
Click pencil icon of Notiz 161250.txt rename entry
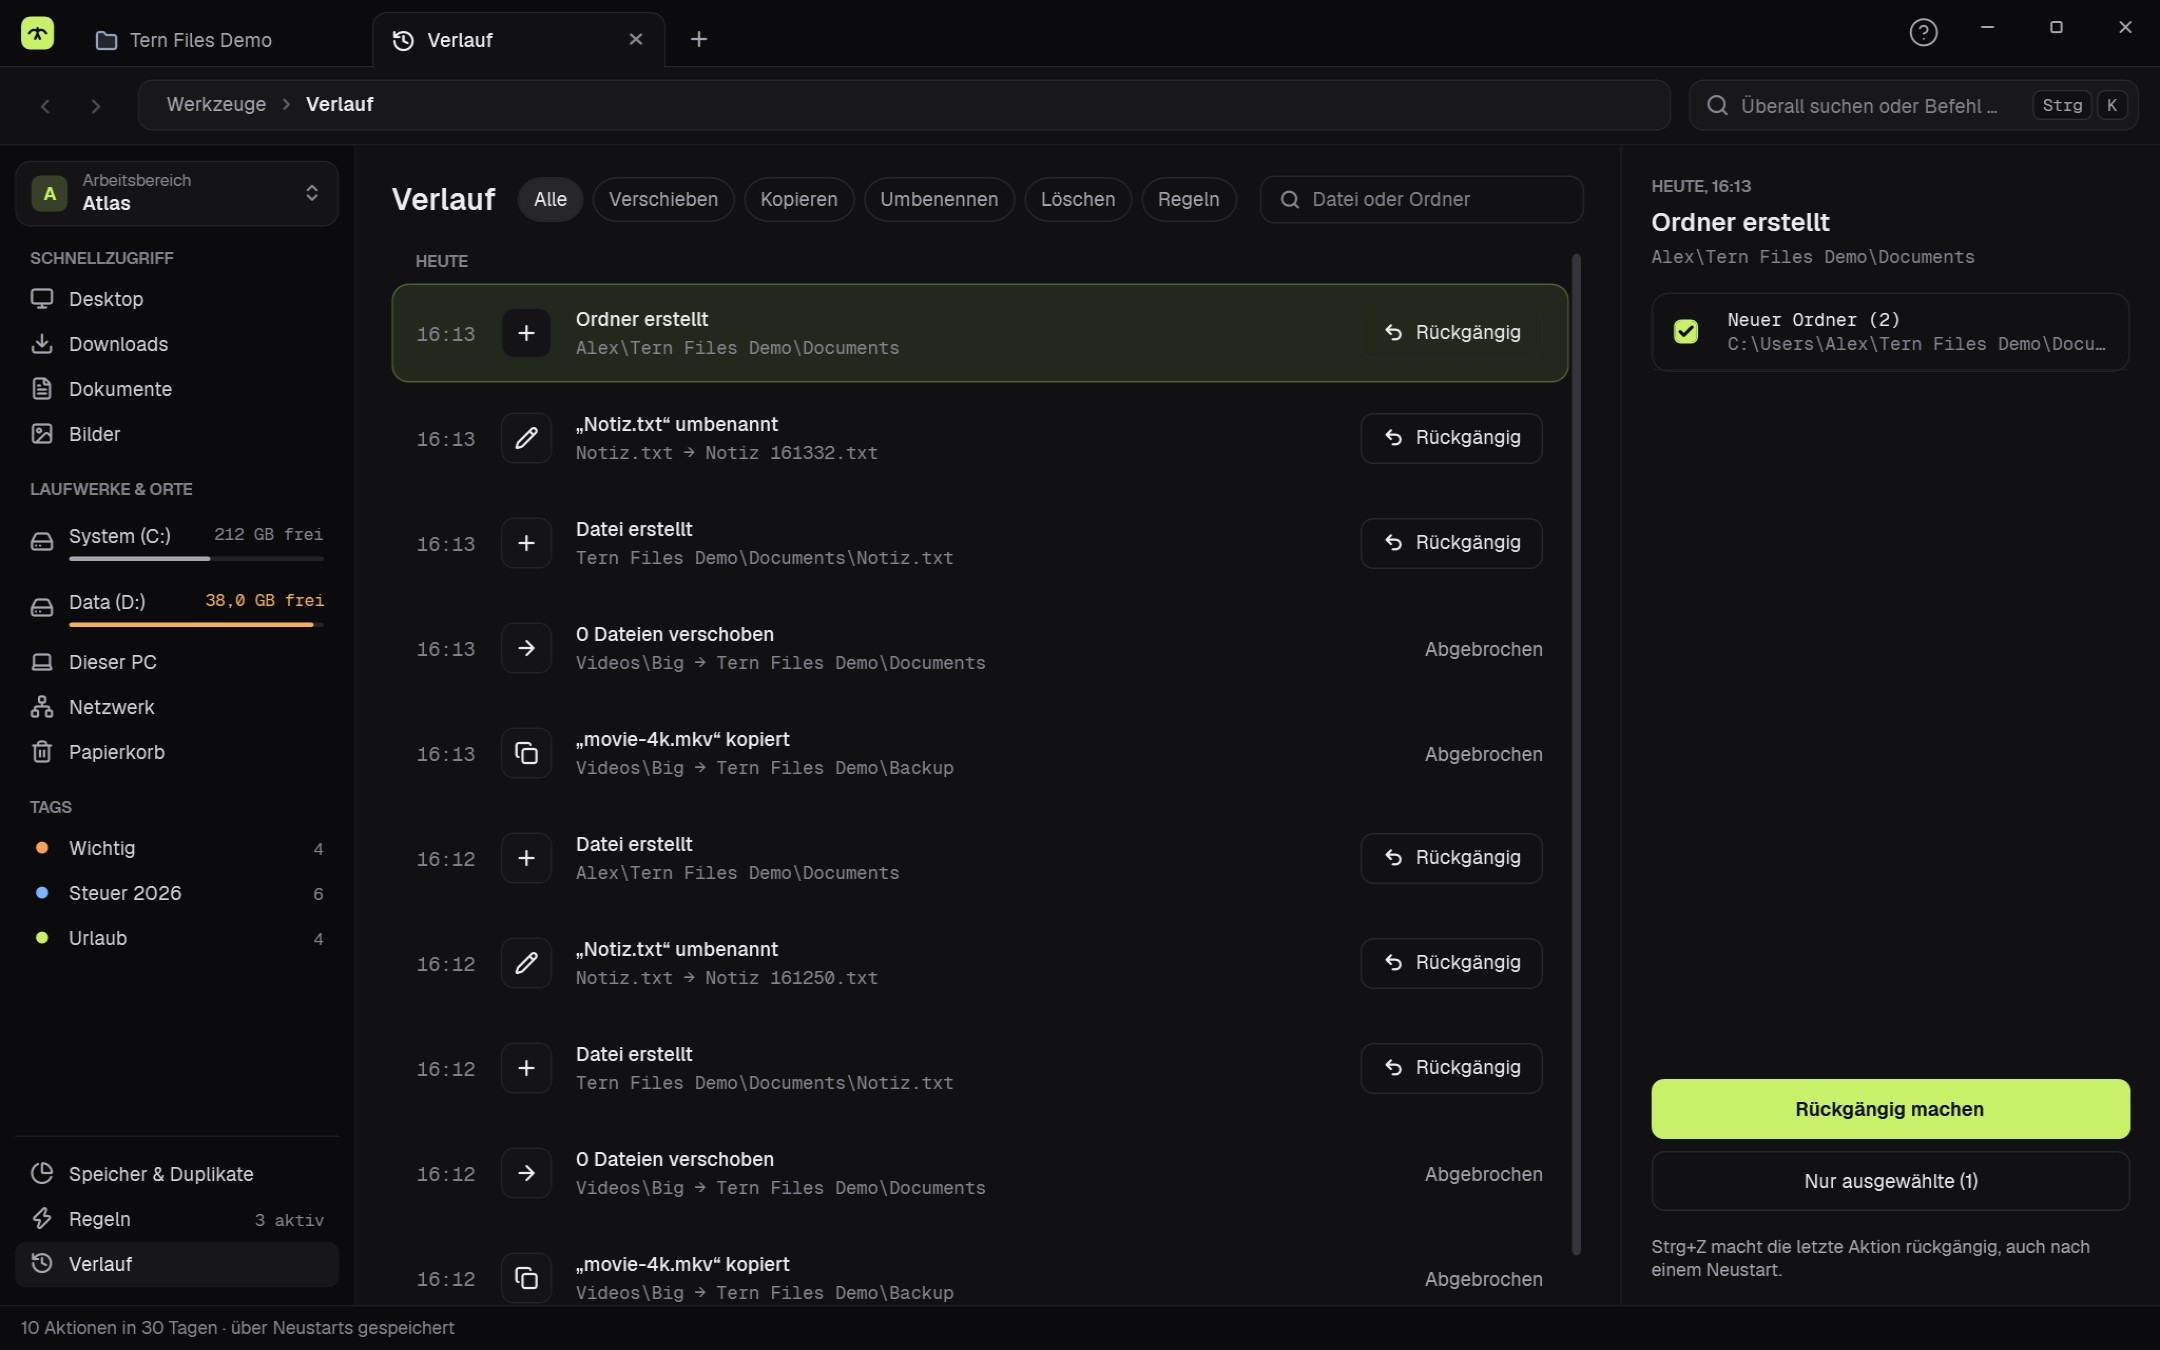click(x=526, y=963)
